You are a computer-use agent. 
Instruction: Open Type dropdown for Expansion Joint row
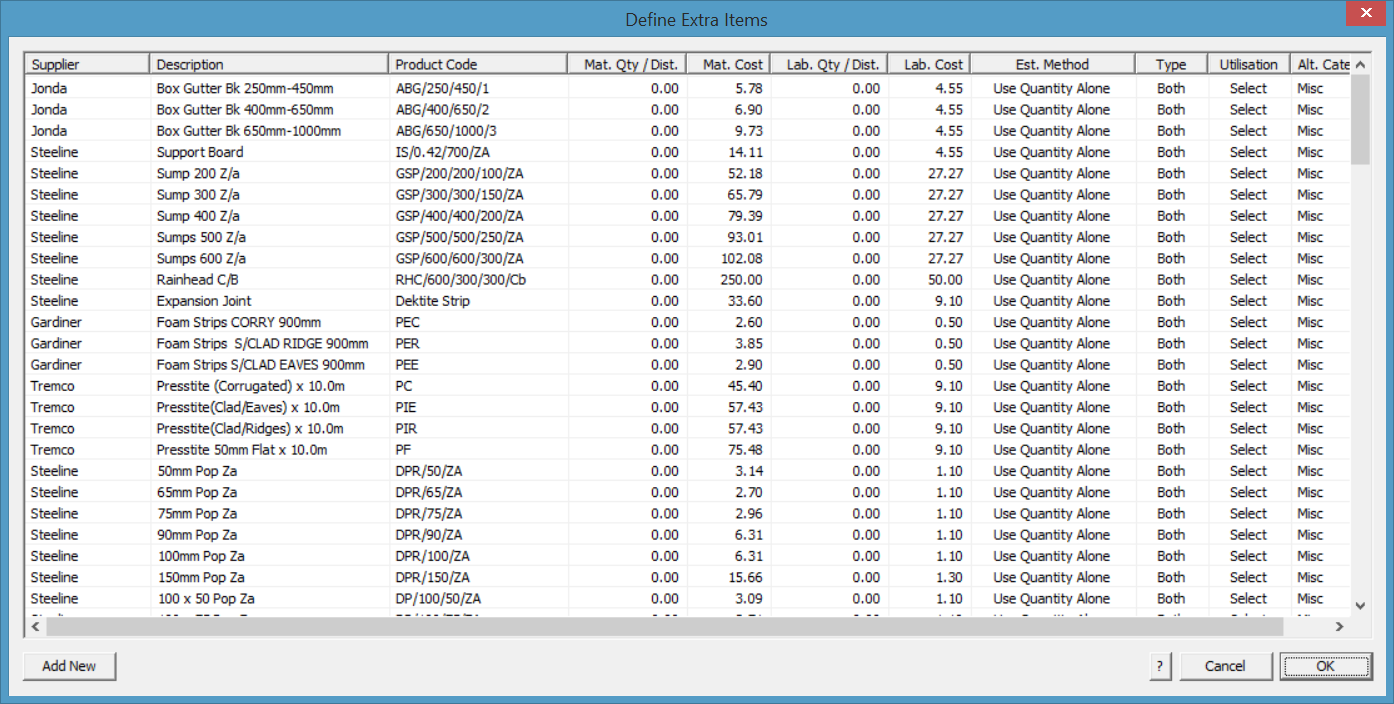1171,301
